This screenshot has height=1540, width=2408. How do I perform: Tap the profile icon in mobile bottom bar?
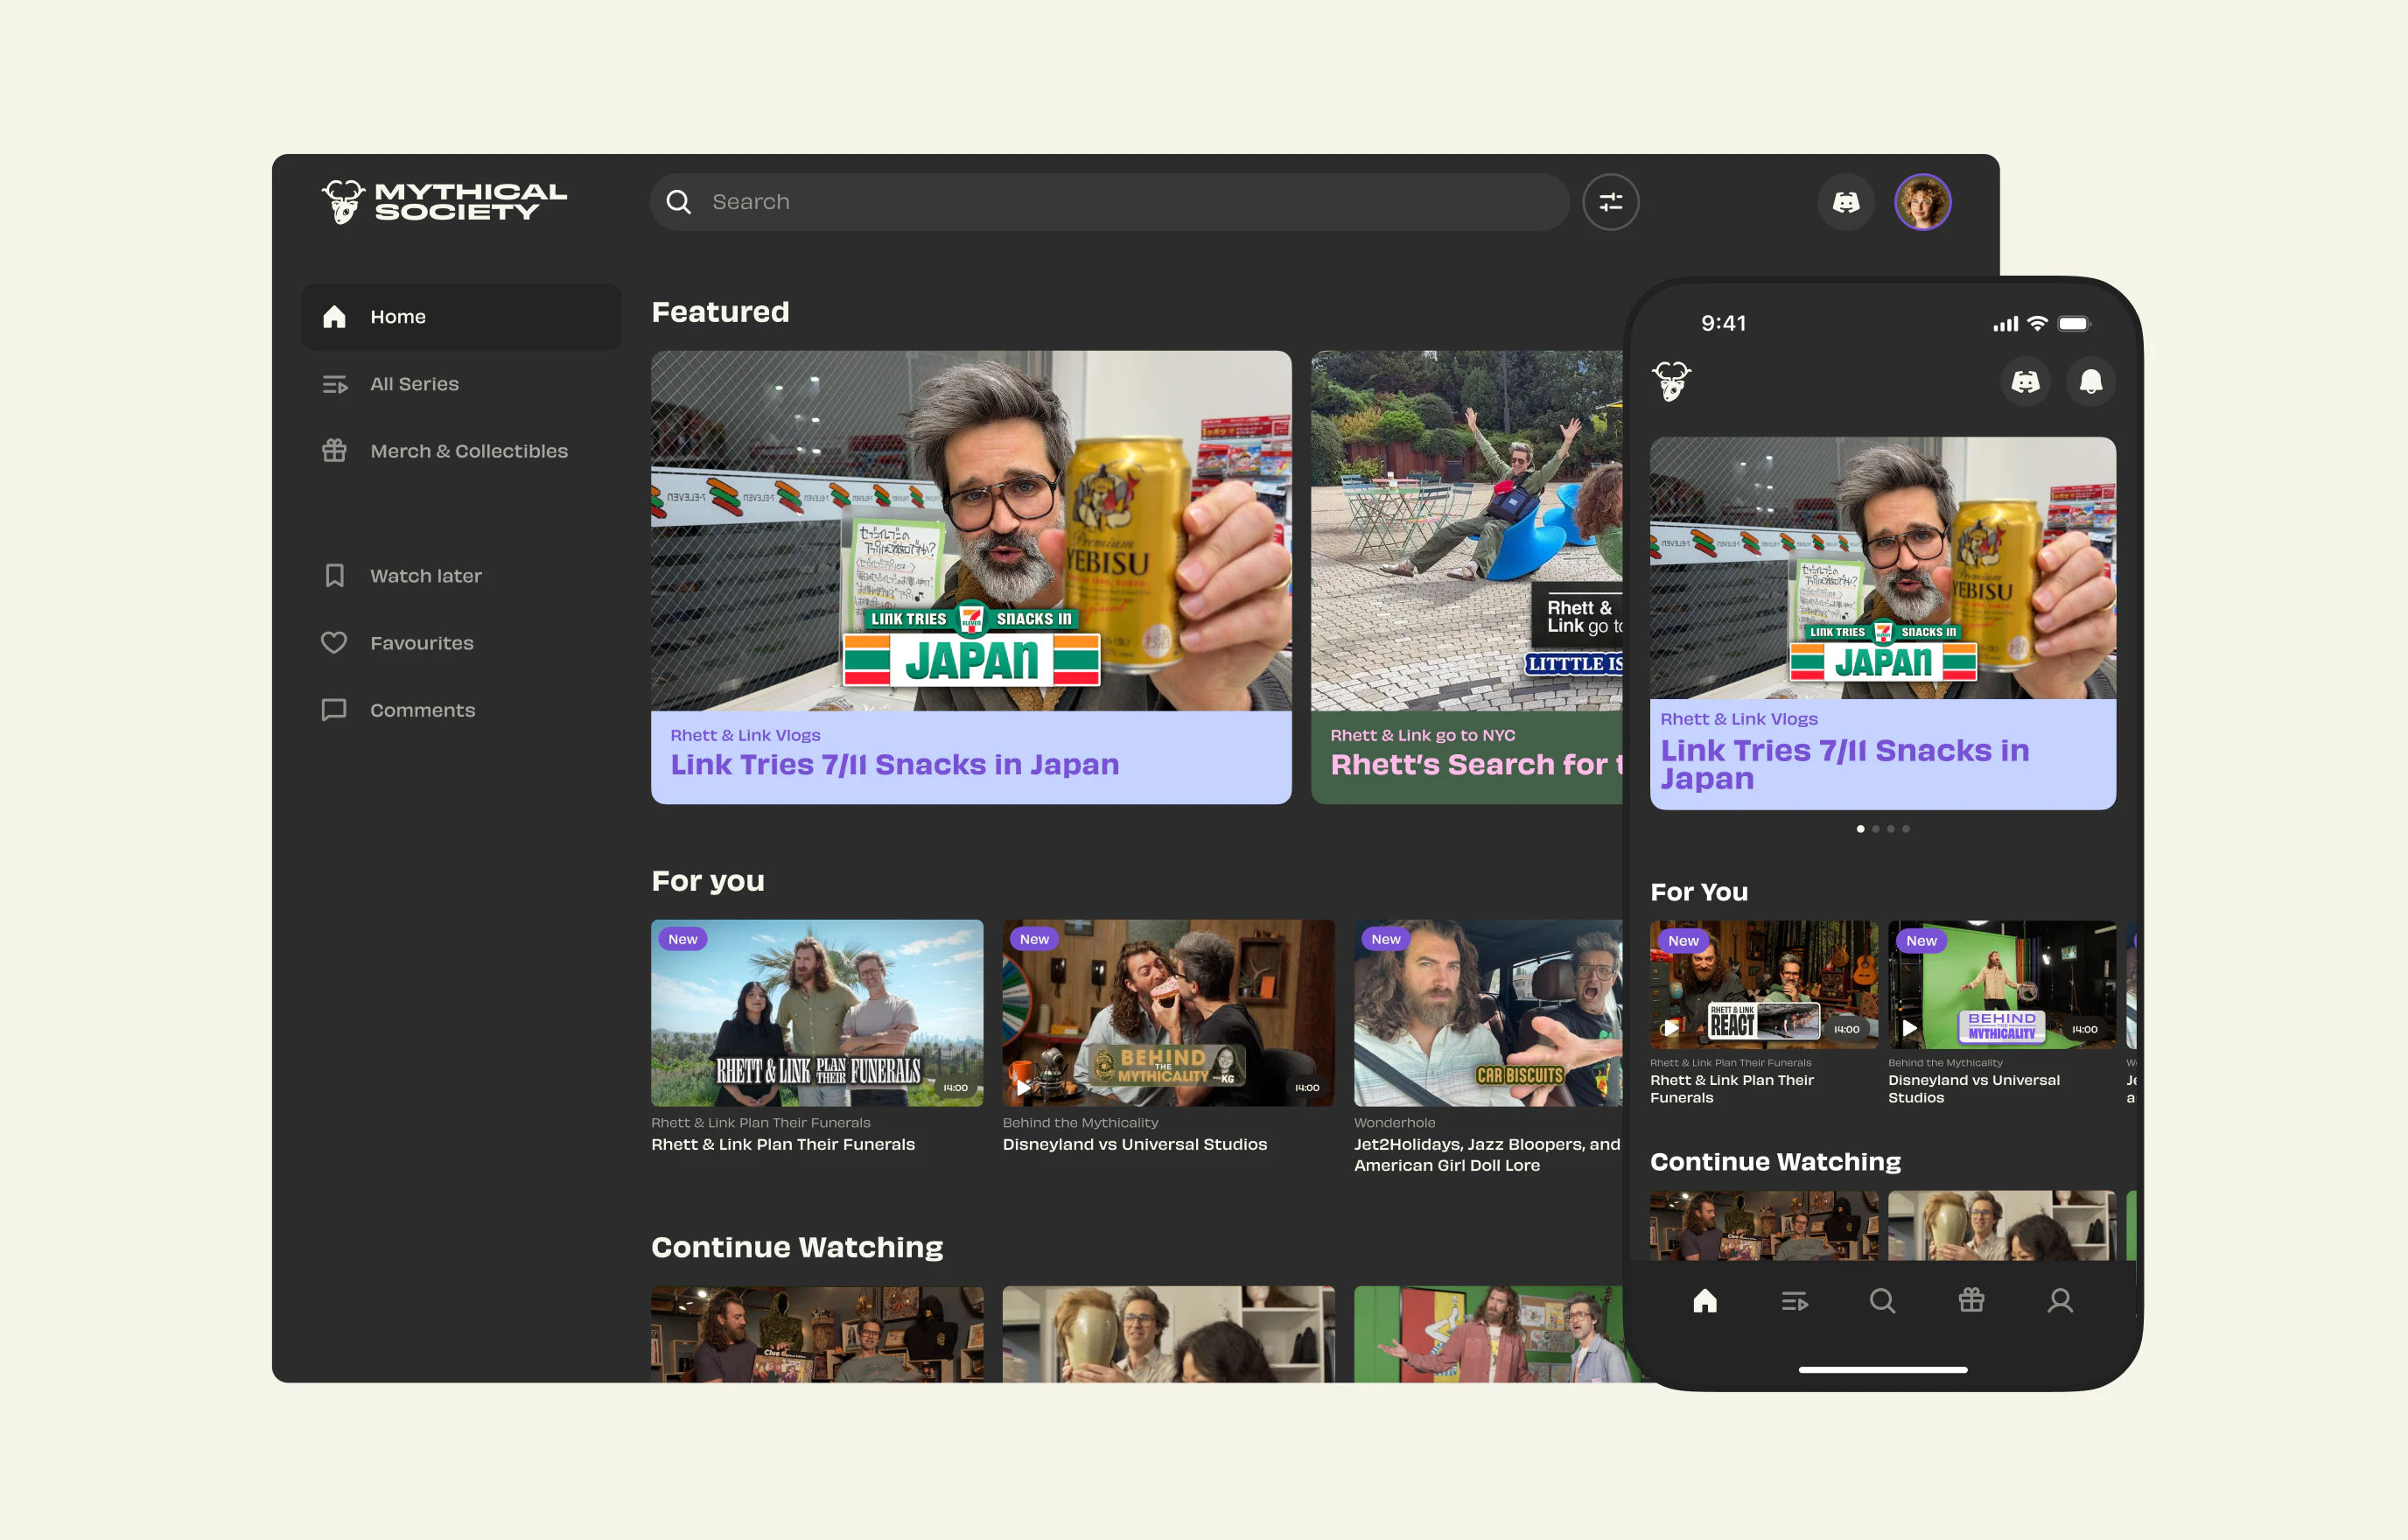click(x=2060, y=1301)
